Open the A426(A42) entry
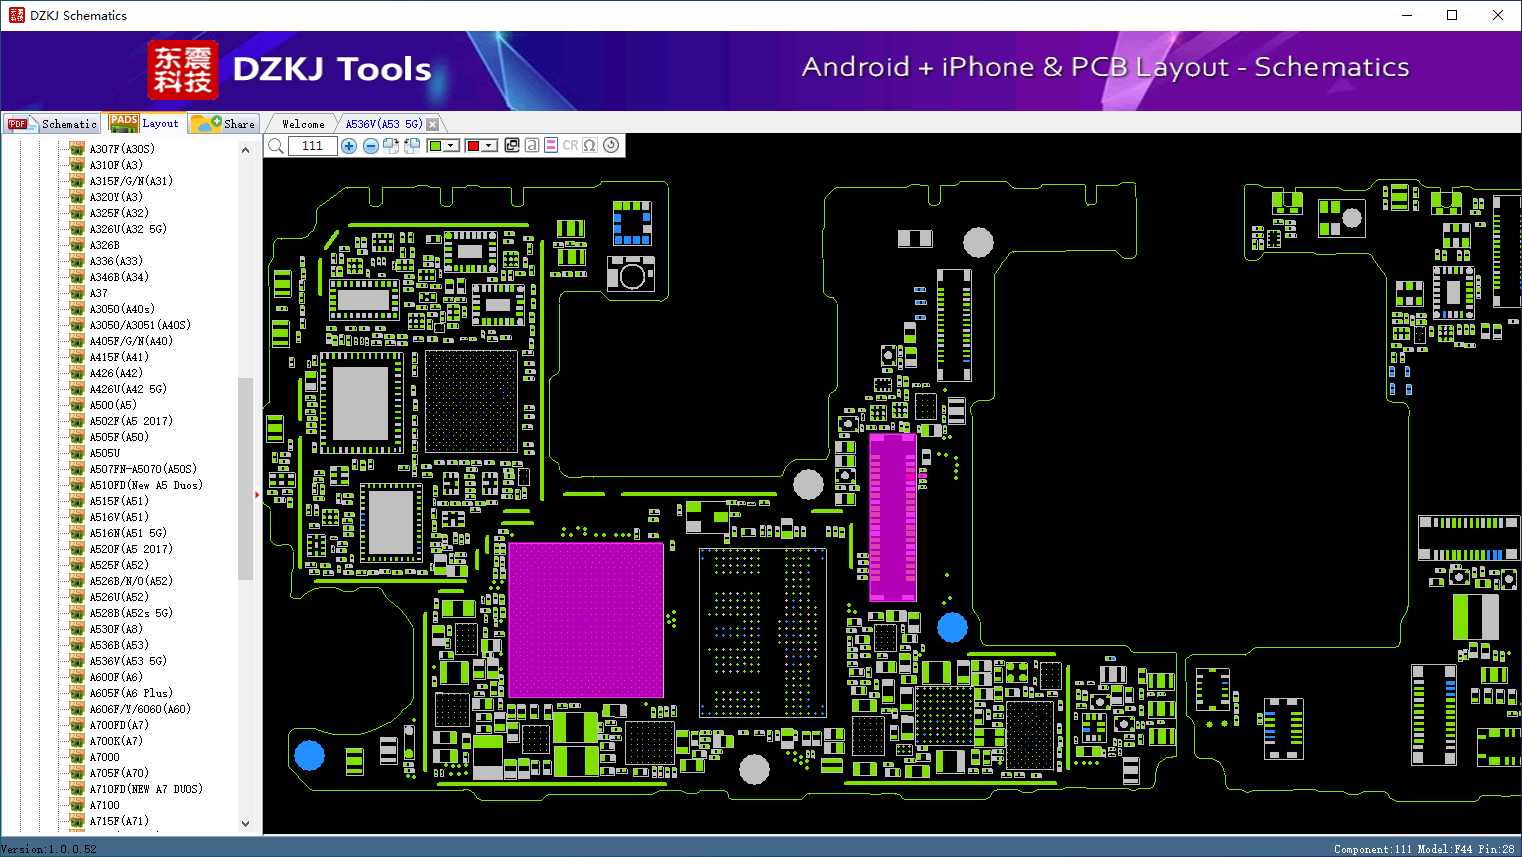Viewport: 1522px width, 857px height. (116, 373)
